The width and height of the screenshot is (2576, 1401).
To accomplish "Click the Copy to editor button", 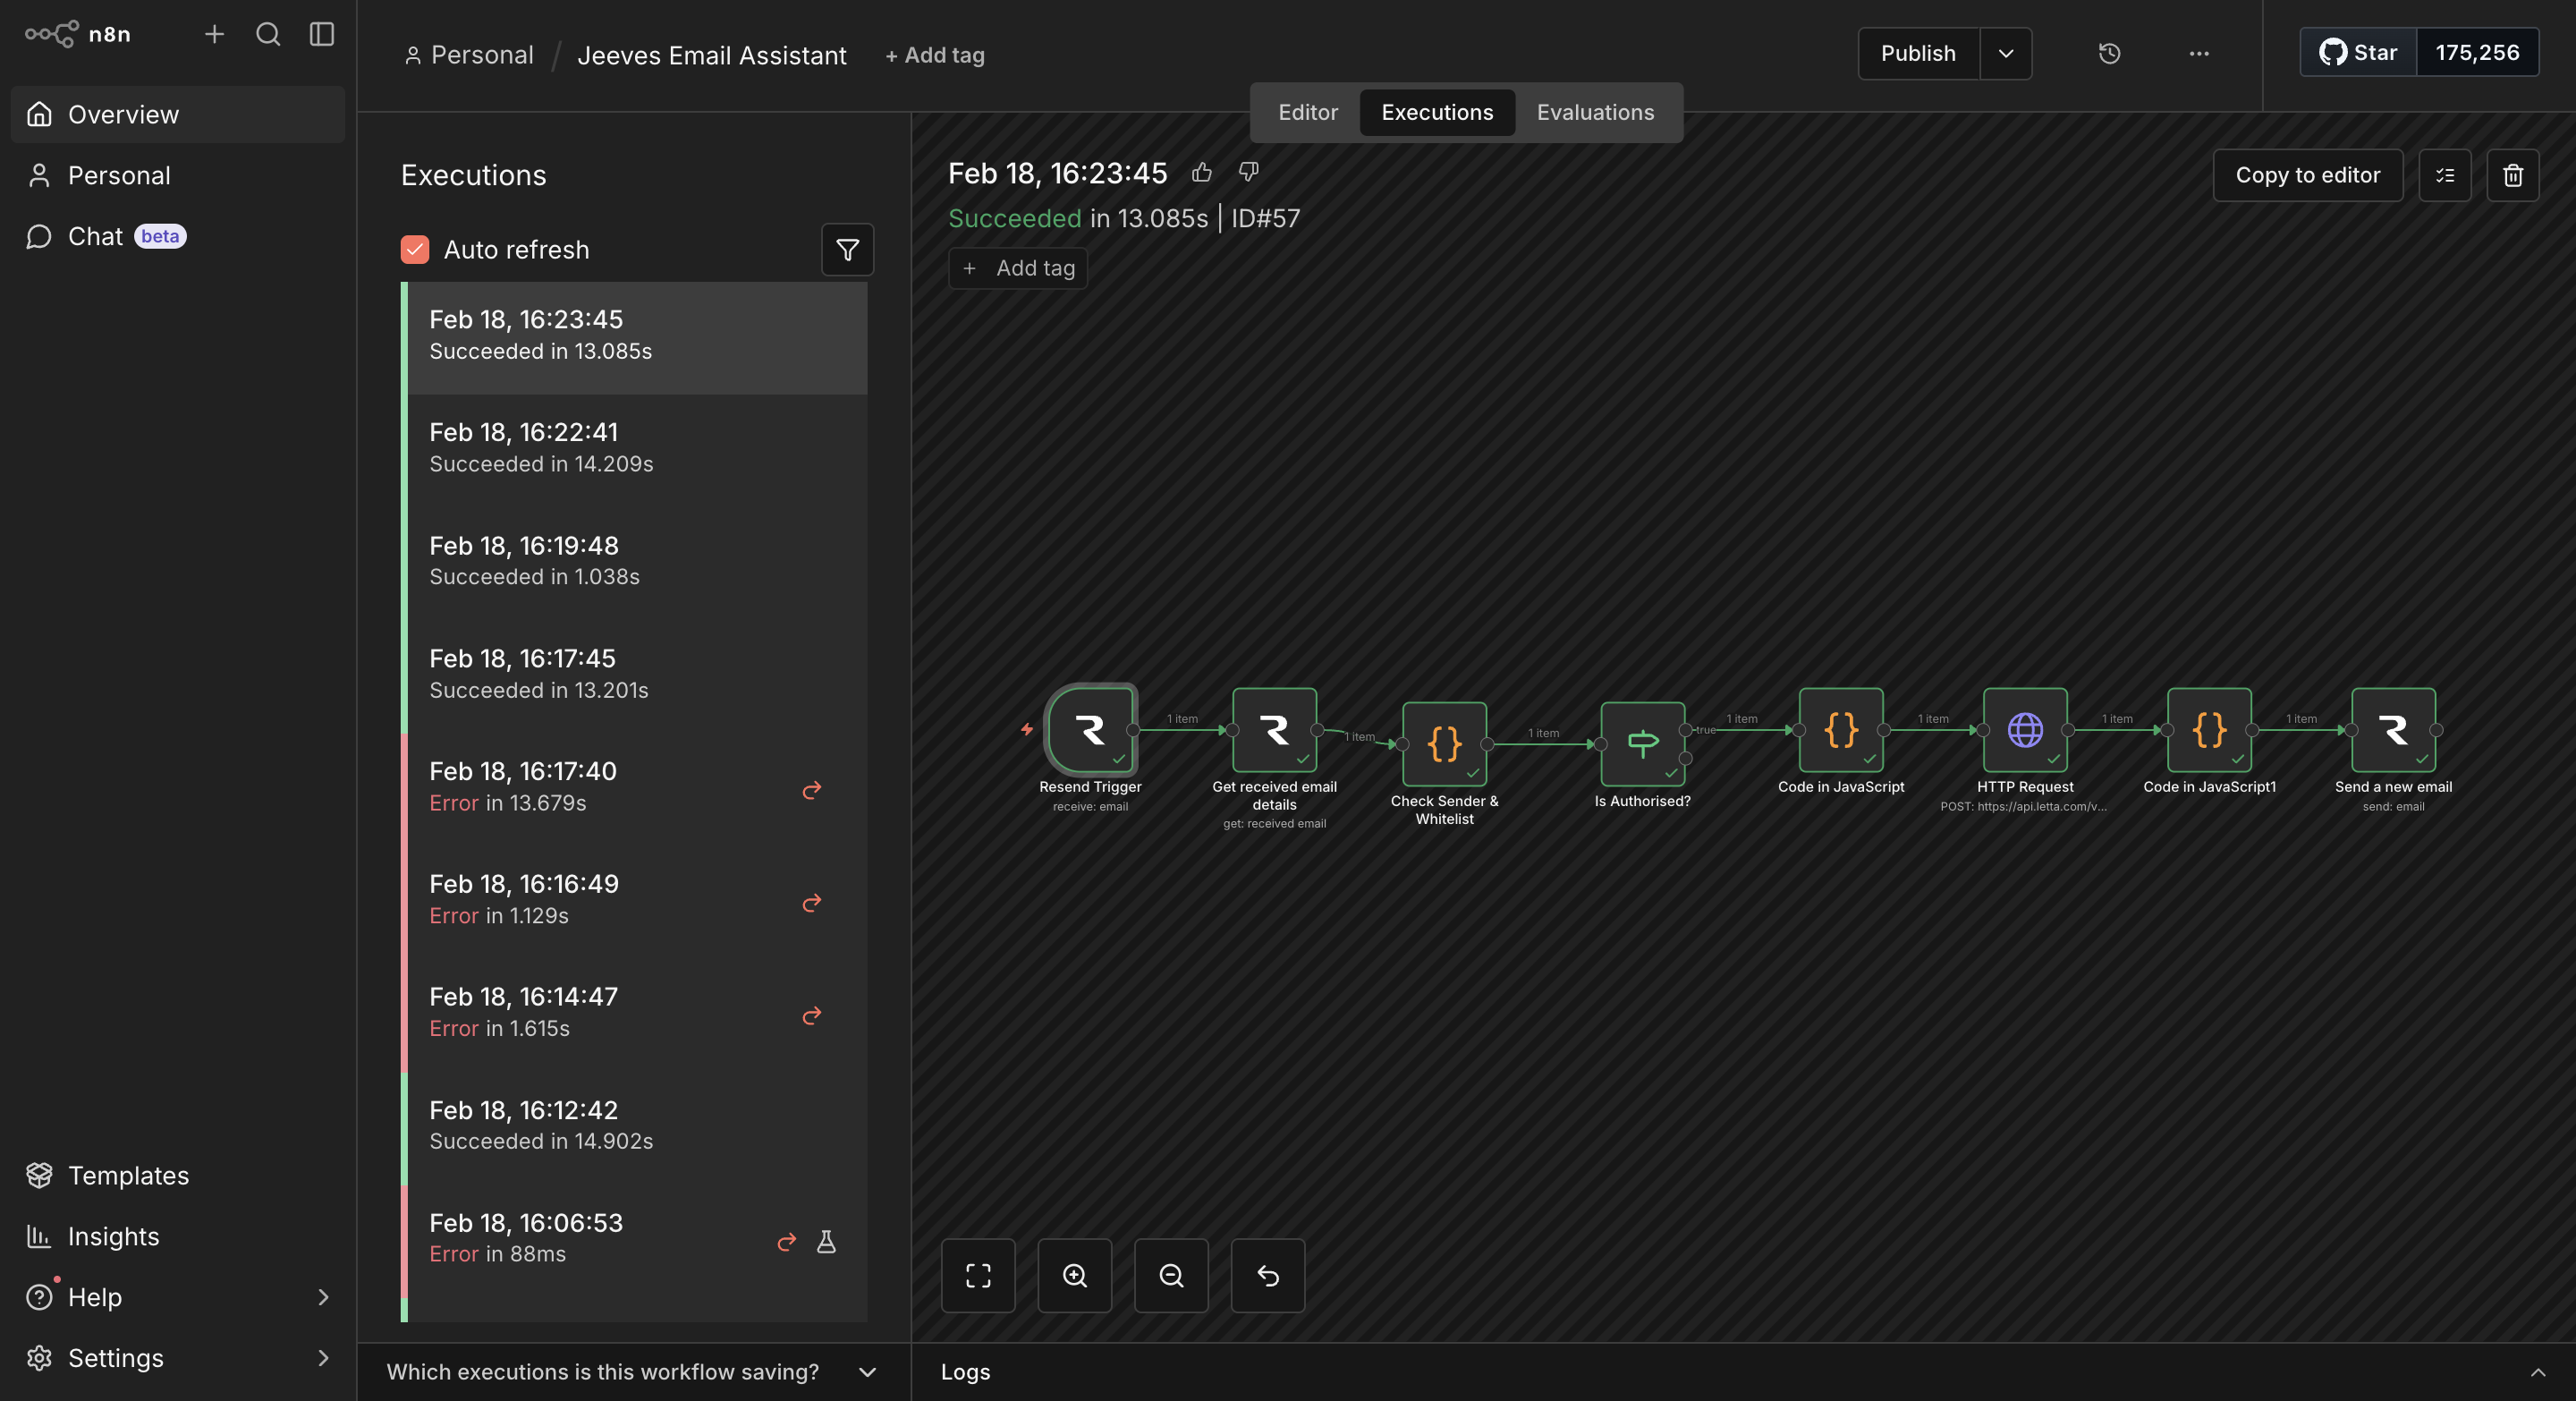I will [x=2307, y=176].
